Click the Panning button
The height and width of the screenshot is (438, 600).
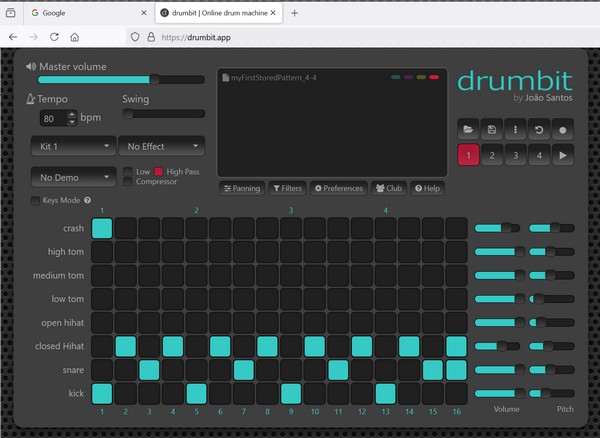tap(241, 188)
